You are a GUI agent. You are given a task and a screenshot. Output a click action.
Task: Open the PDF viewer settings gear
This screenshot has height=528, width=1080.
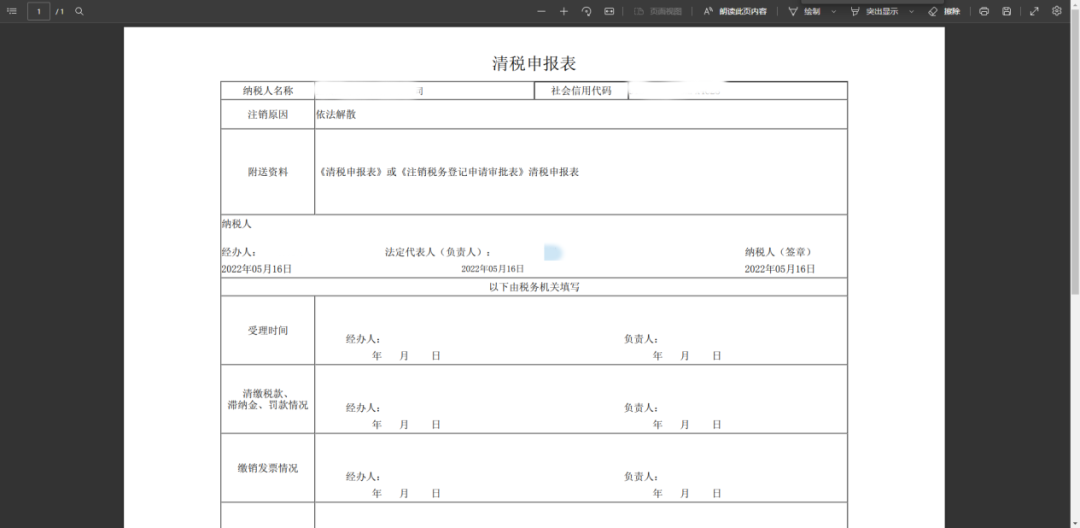(x=1057, y=11)
